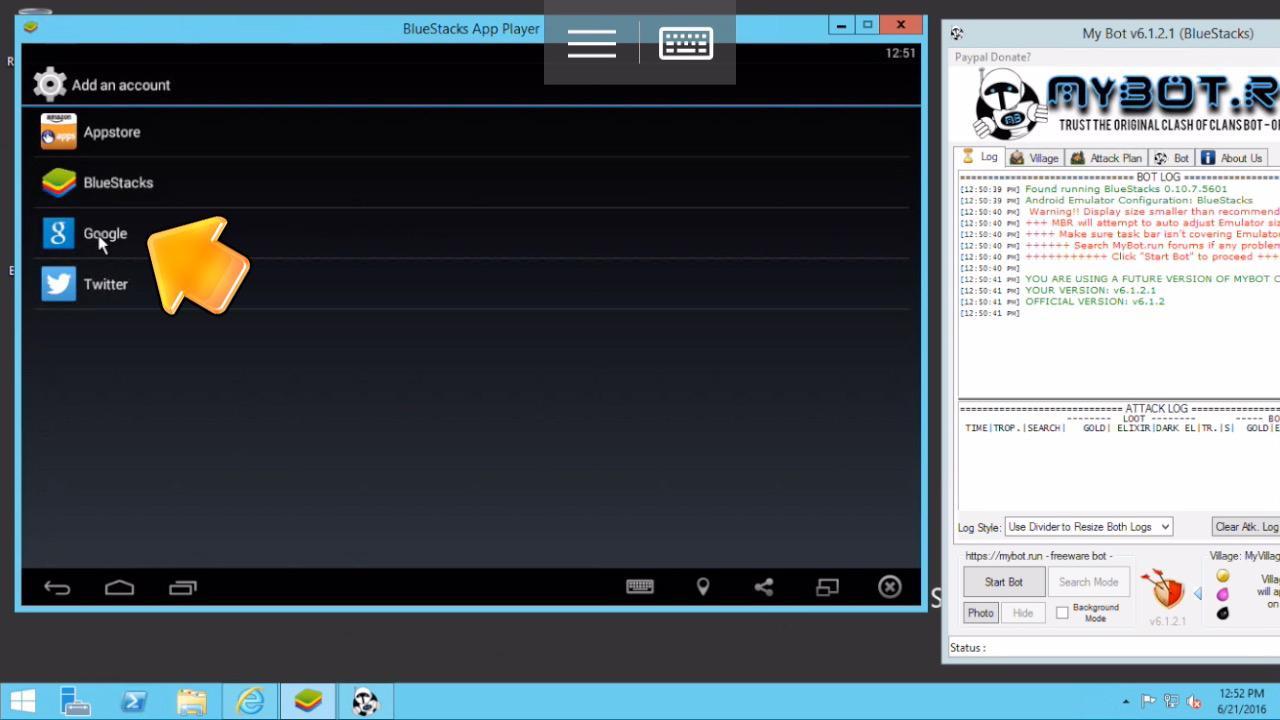Select the Google account option
The image size is (1280, 720).
(x=470, y=233)
